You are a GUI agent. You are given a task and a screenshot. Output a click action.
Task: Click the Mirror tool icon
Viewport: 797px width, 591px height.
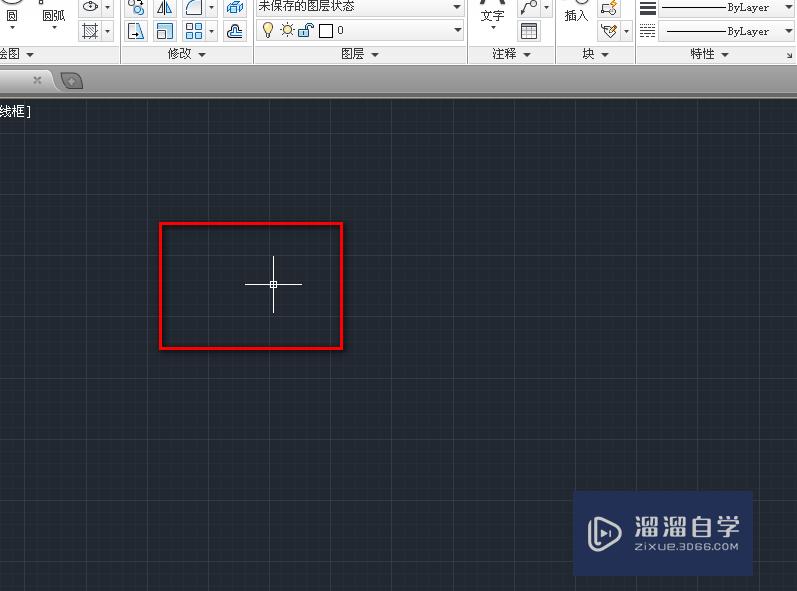tap(164, 7)
